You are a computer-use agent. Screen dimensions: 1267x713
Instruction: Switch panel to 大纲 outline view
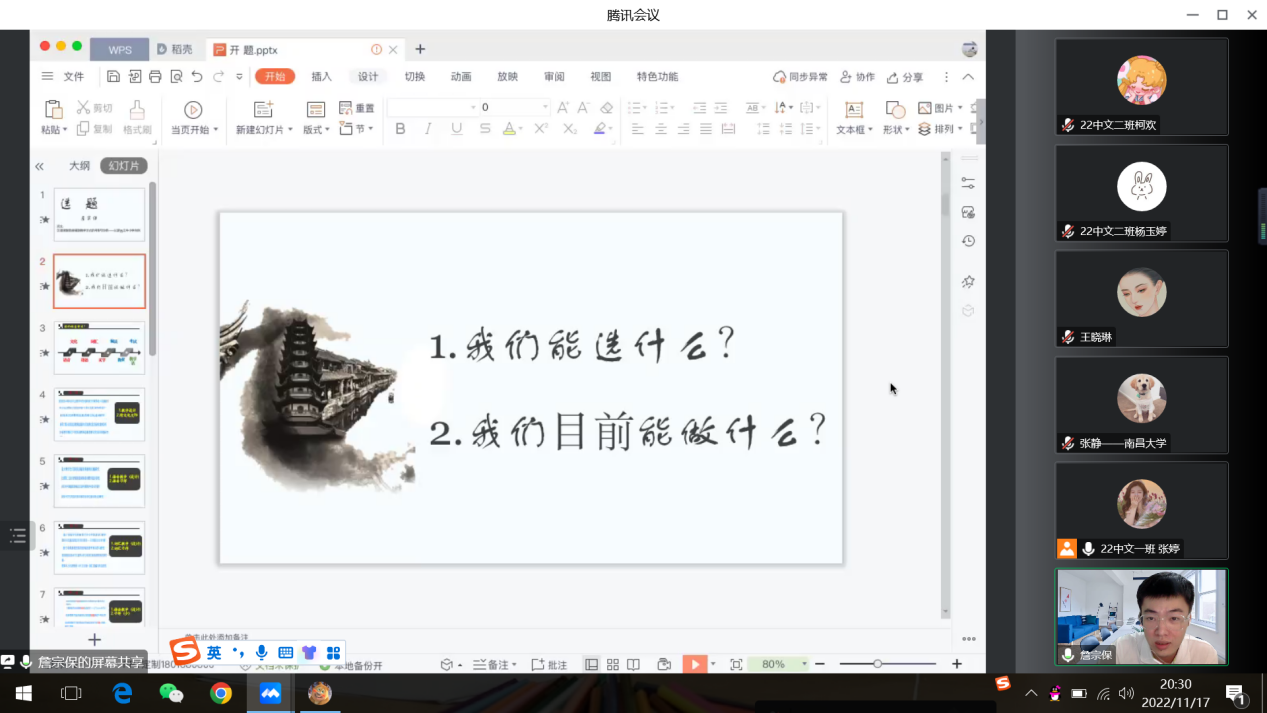click(x=79, y=166)
